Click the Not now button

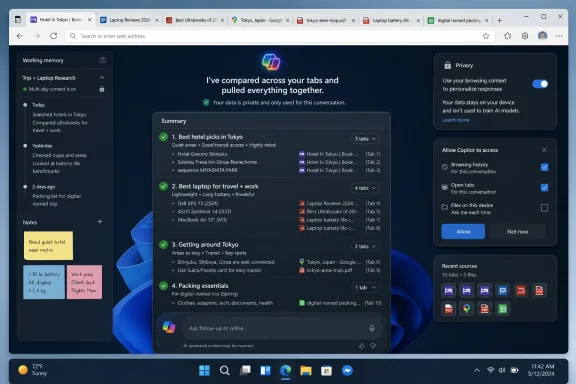[518, 232]
